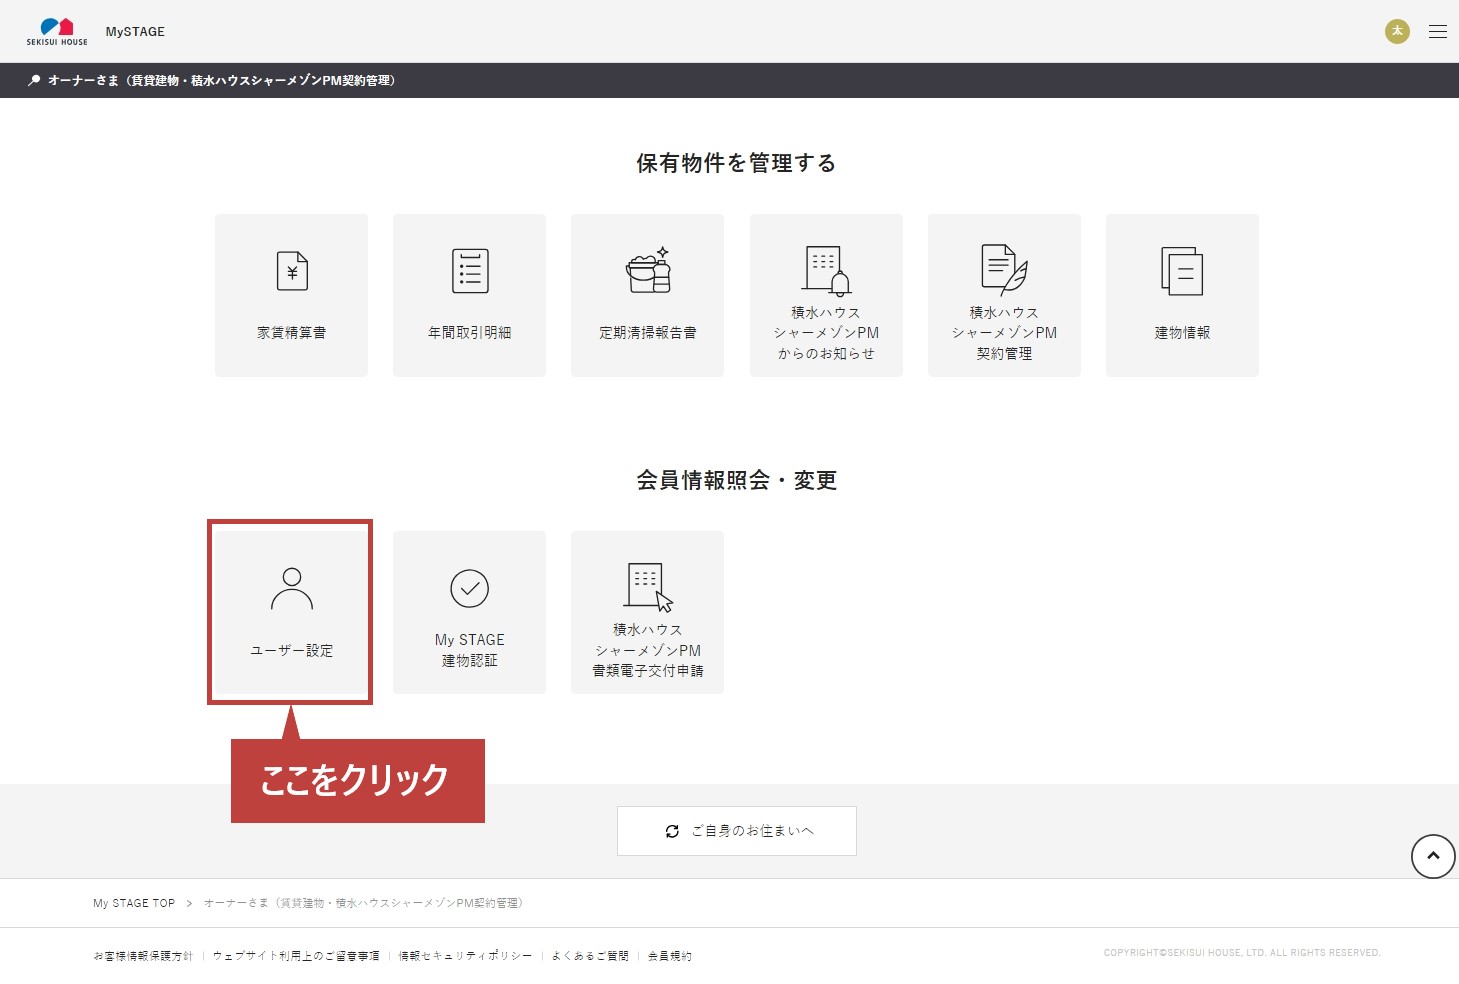Open お客様情報保護方針 footer link
The image size is (1459, 984).
coord(143,956)
